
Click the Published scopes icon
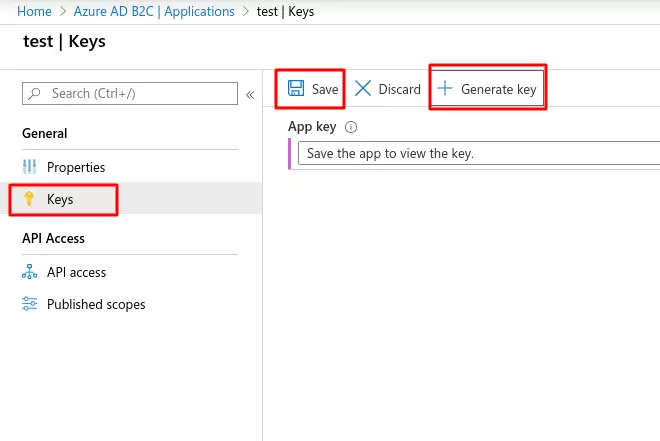tap(29, 303)
